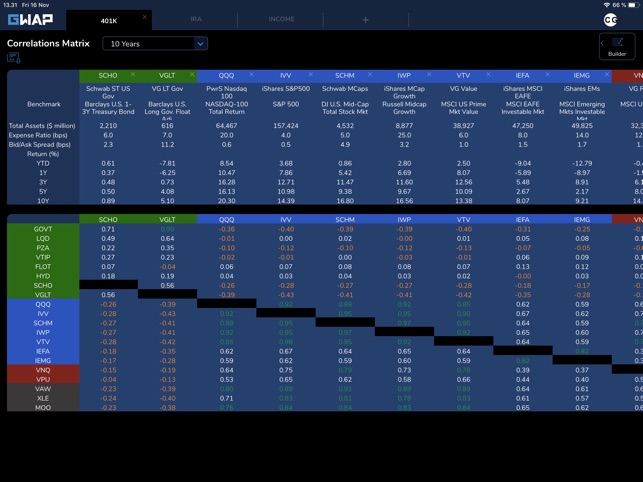The width and height of the screenshot is (643, 482).
Task: Click the GOVT-SCHO correlation 0.71
Action: (x=108, y=229)
